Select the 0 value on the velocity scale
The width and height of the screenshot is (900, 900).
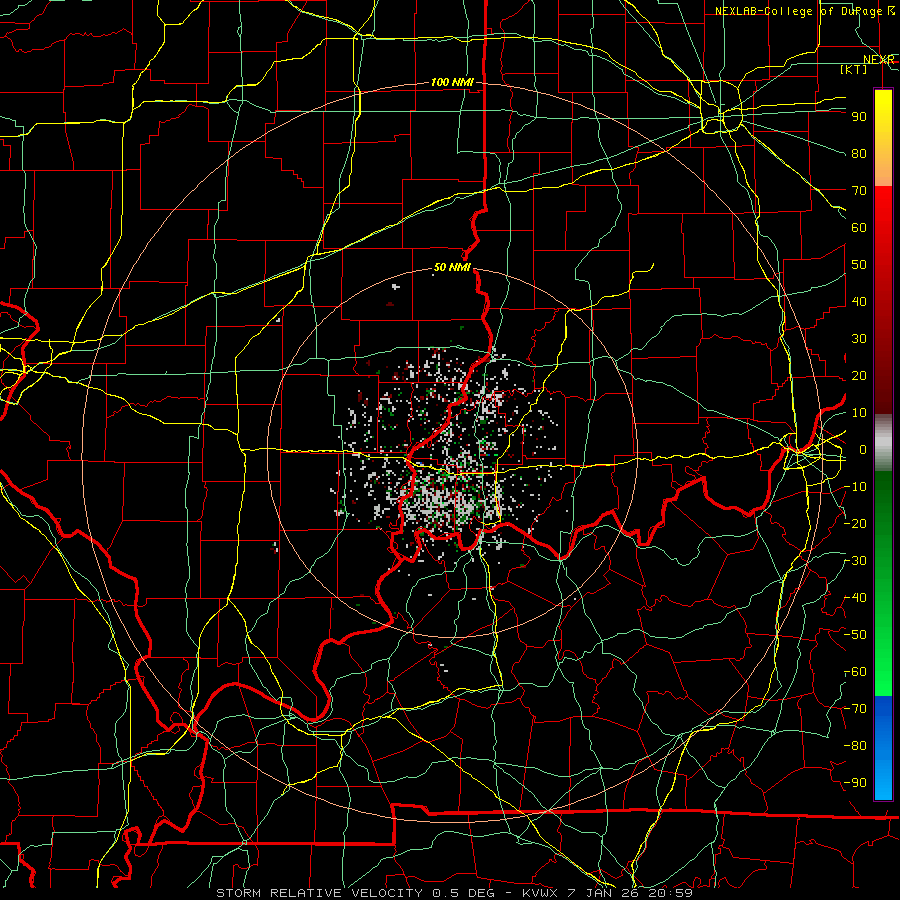click(863, 450)
